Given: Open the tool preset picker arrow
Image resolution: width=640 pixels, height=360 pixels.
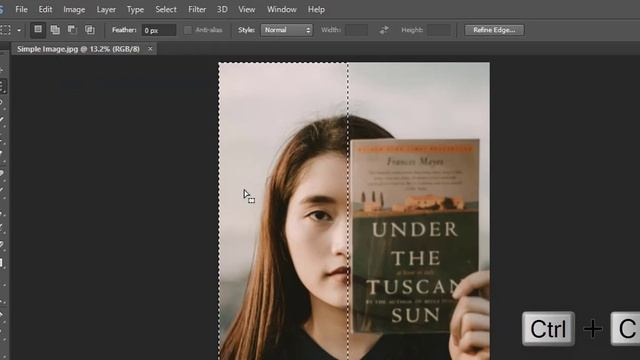Looking at the screenshot, I should coord(19,30).
